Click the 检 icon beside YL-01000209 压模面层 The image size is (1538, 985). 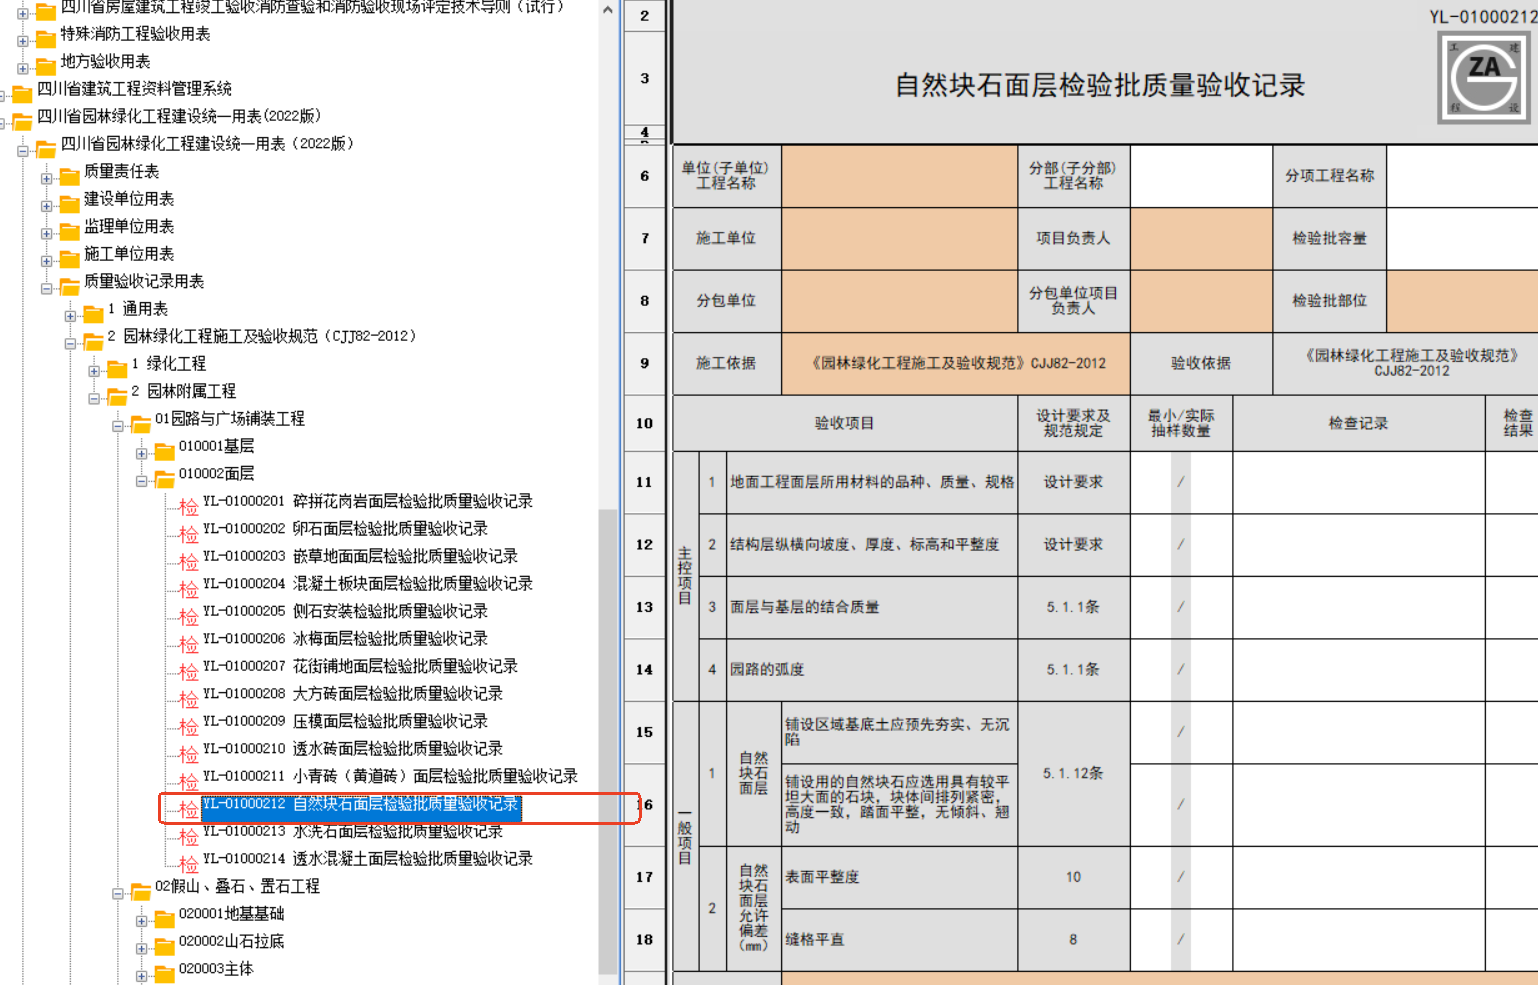(x=188, y=726)
